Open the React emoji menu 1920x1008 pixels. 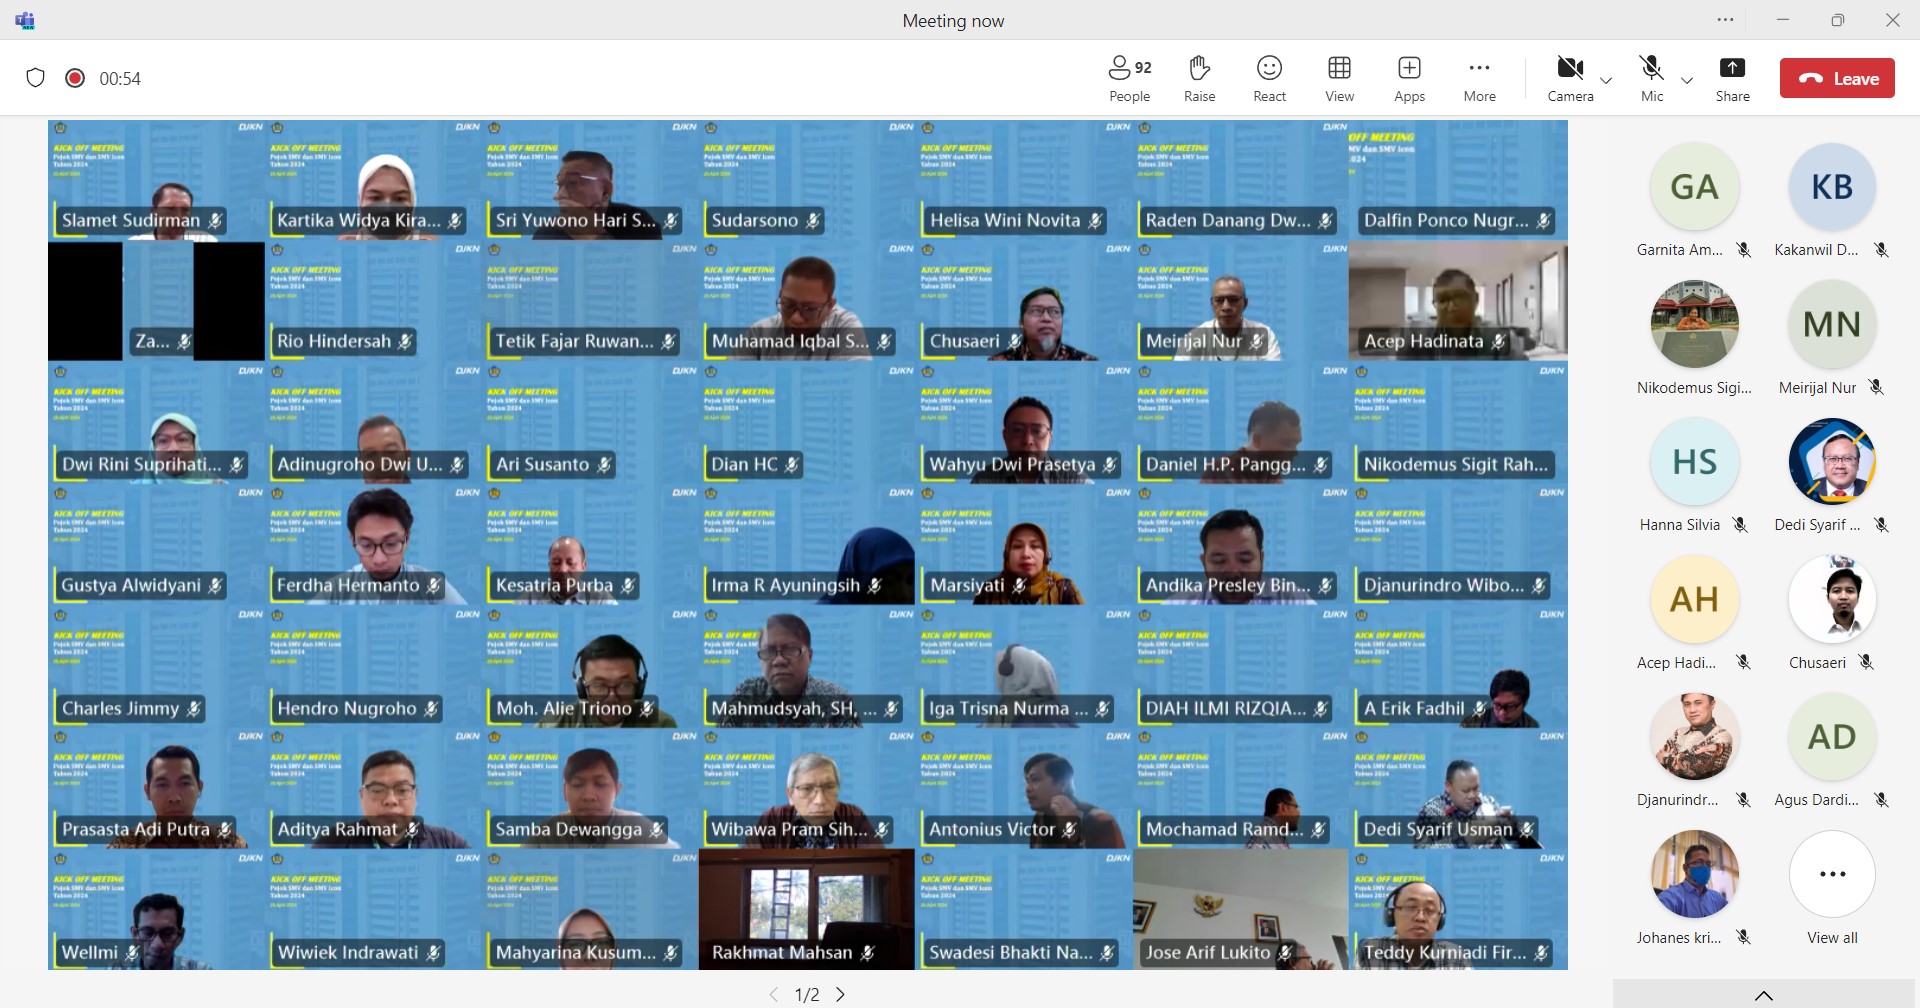point(1269,78)
